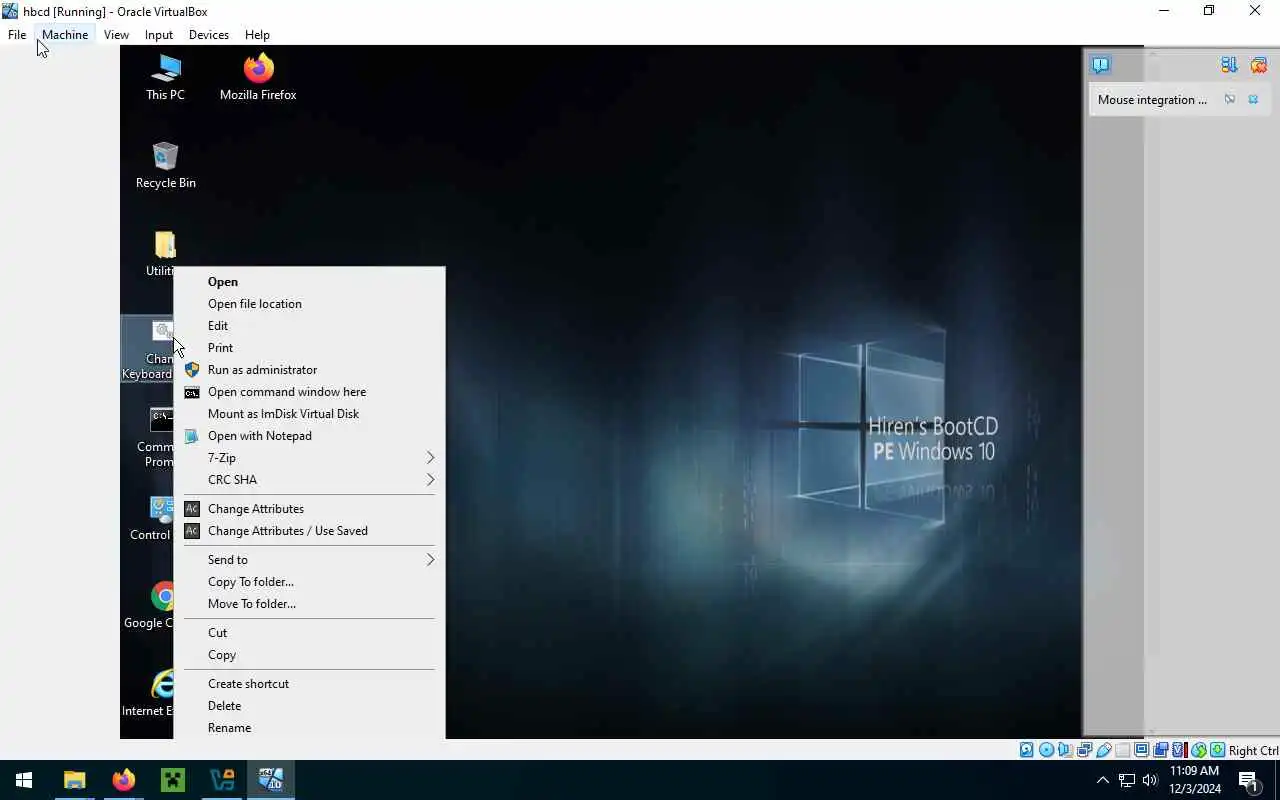Open the Windows Start menu
The height and width of the screenshot is (800, 1280).
(24, 780)
